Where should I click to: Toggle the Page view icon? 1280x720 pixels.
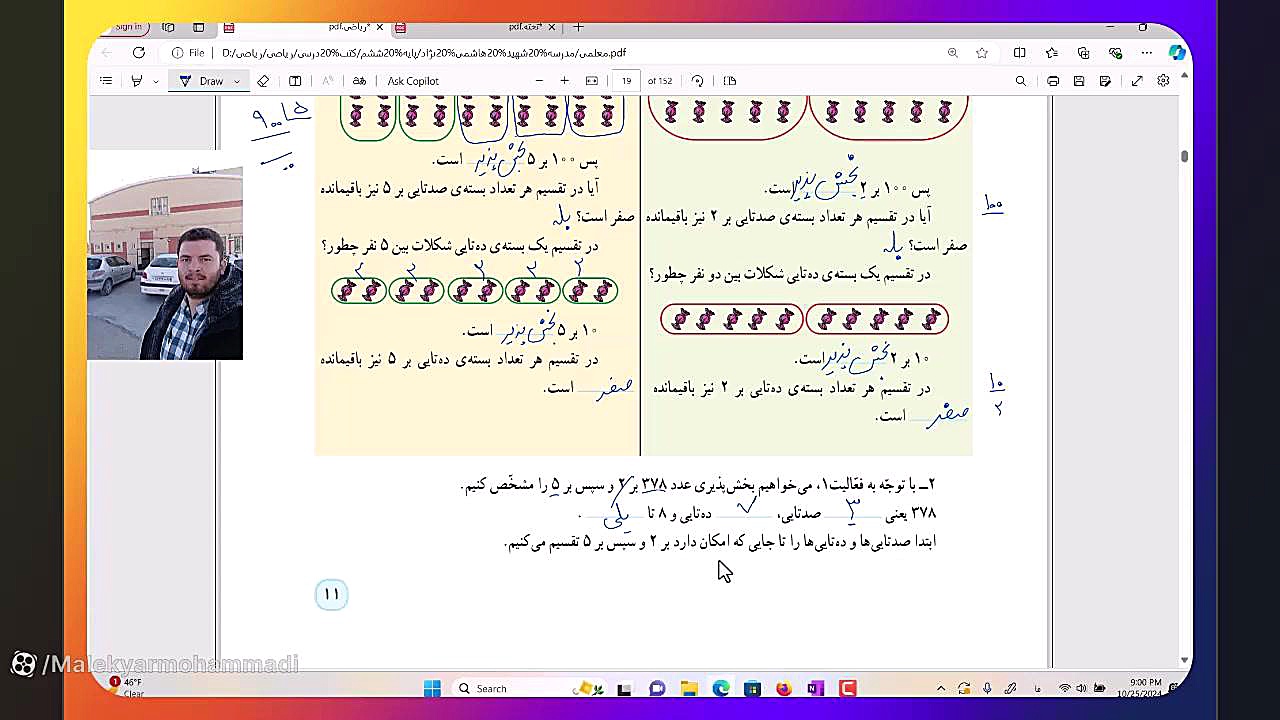coord(730,81)
